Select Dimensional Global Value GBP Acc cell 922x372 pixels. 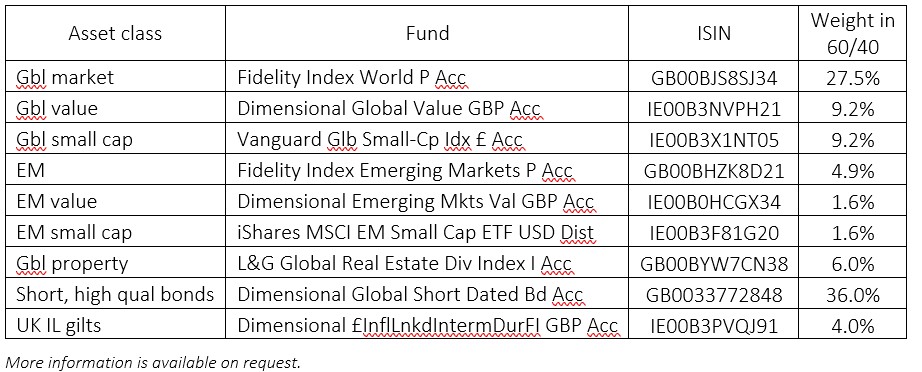[x=427, y=108]
